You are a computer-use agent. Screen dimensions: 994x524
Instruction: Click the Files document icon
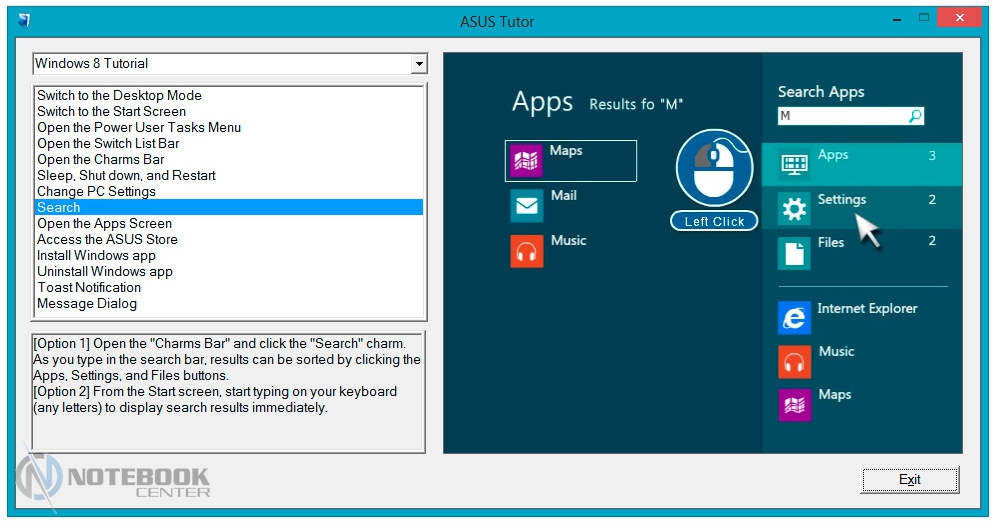(x=794, y=253)
